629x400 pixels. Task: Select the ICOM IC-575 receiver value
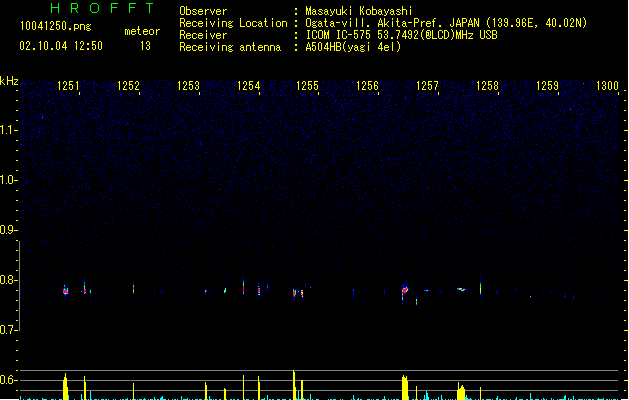pyautogui.click(x=402, y=35)
